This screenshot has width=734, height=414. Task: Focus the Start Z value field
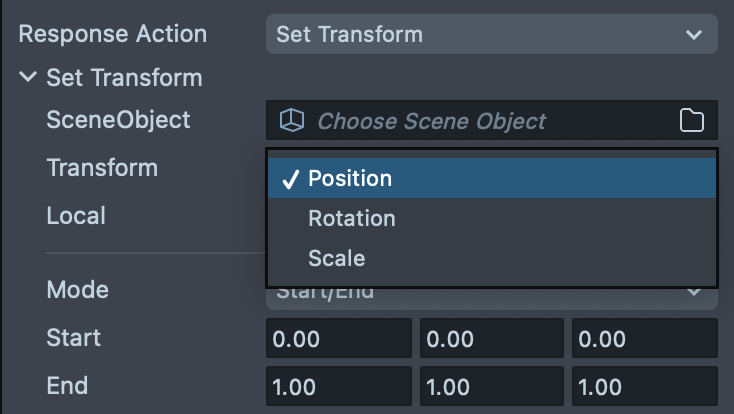[644, 339]
